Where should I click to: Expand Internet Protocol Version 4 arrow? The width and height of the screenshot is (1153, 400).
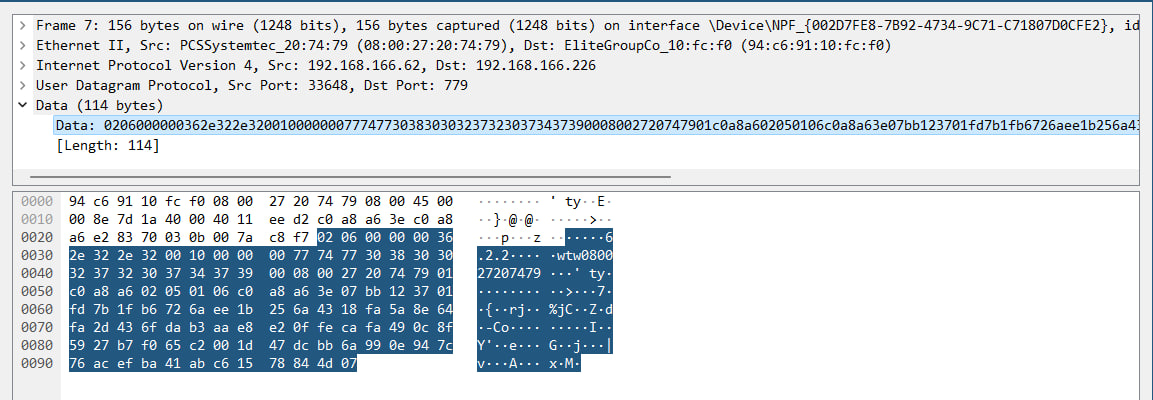pyautogui.click(x=22, y=65)
